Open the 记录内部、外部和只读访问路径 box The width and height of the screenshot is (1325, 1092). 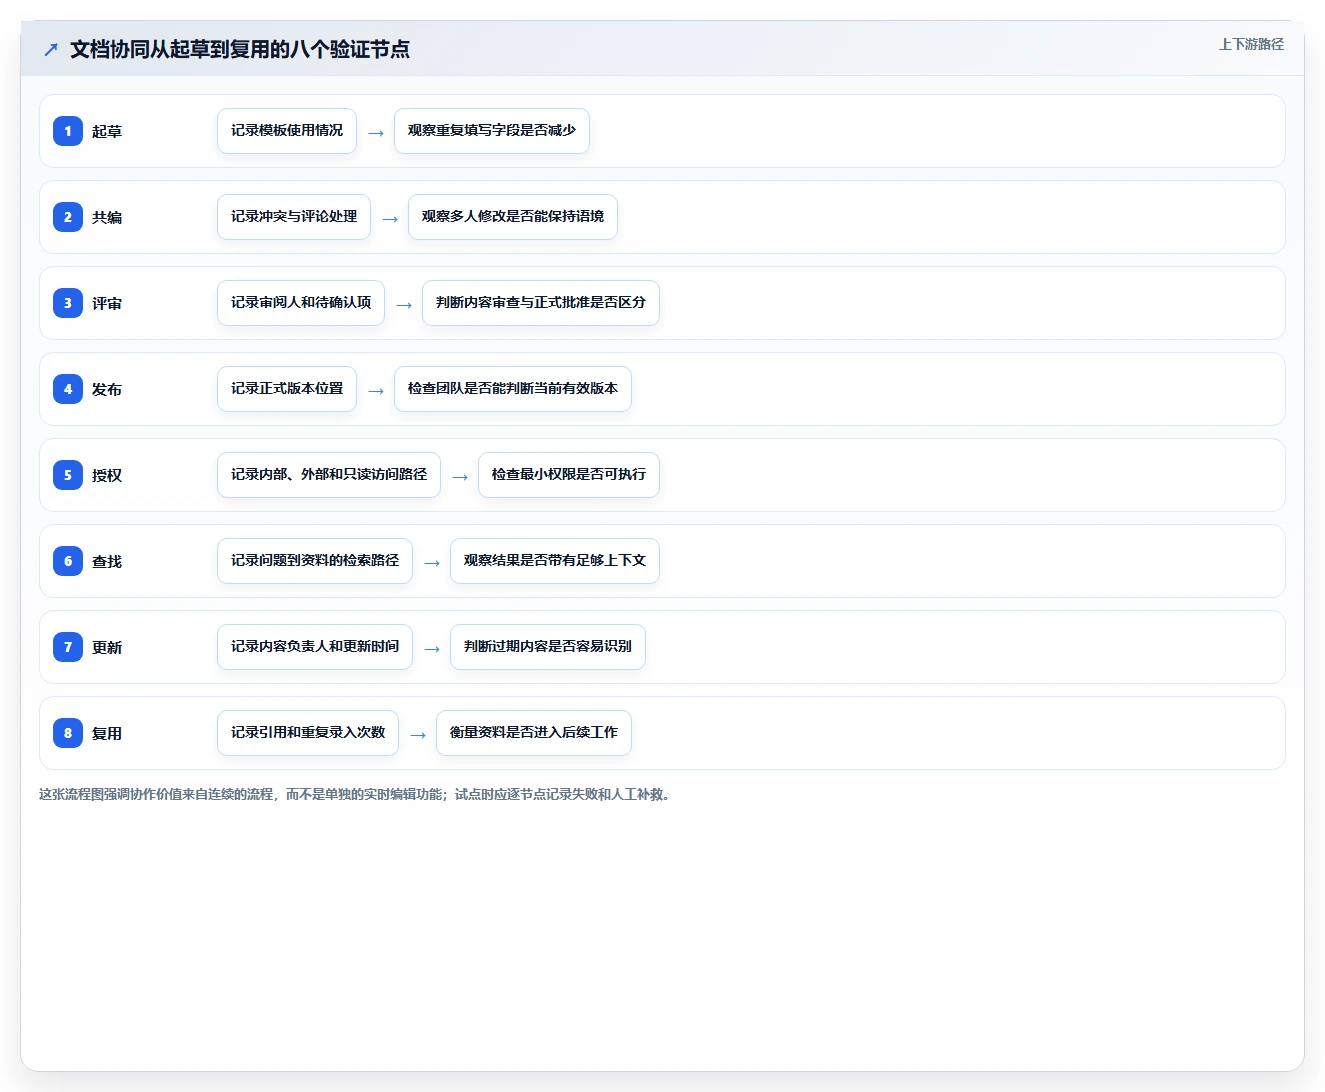[329, 475]
